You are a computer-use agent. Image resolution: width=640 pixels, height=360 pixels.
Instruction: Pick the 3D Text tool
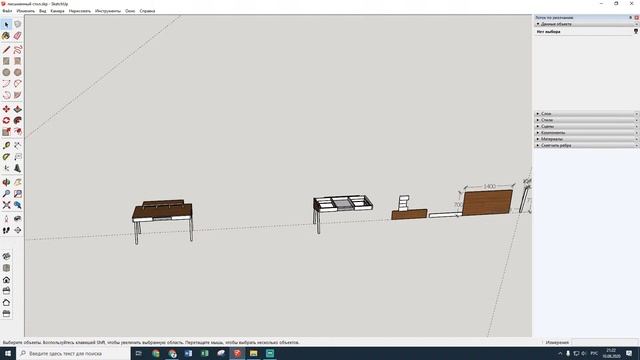tap(18, 168)
